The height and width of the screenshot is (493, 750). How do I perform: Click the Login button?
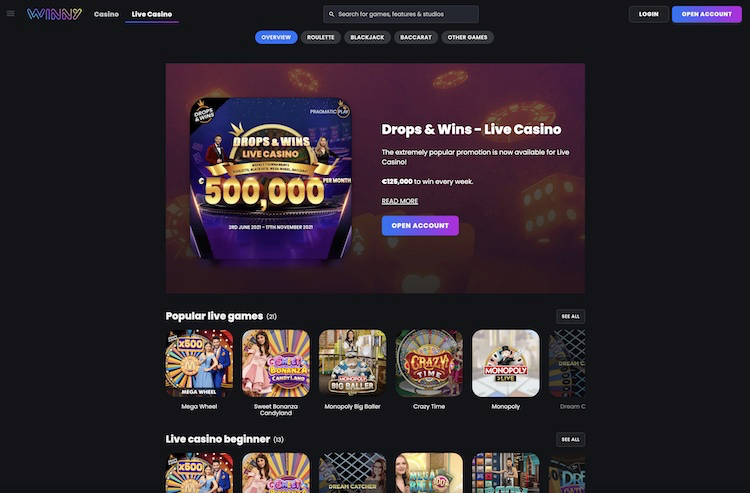[649, 14]
